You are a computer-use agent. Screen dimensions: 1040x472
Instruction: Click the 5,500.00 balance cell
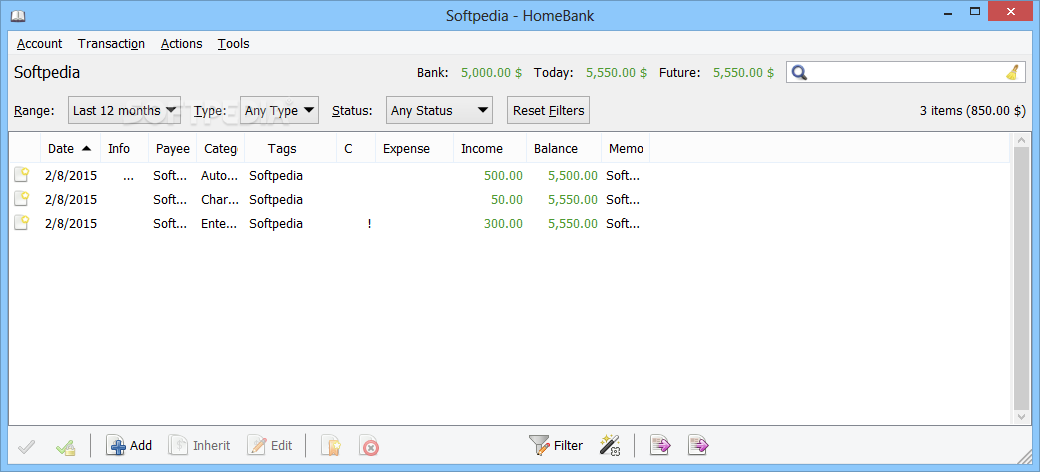[573, 176]
